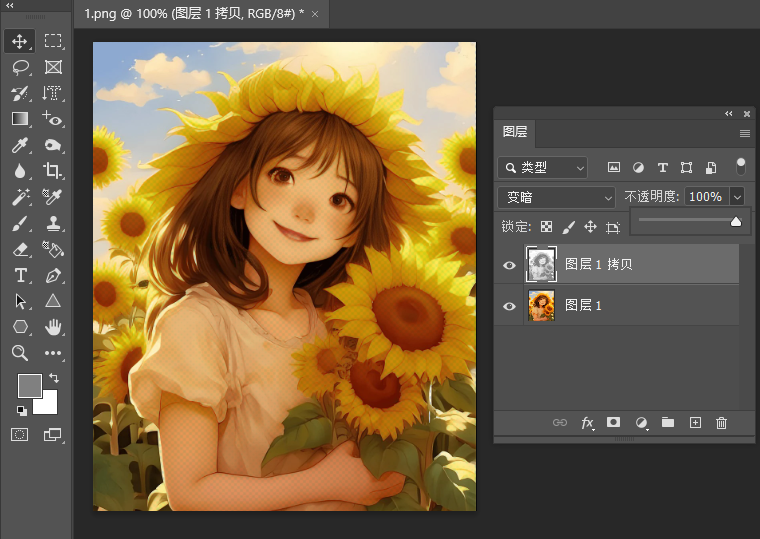
Task: Select the Brush tool
Action: click(x=19, y=223)
